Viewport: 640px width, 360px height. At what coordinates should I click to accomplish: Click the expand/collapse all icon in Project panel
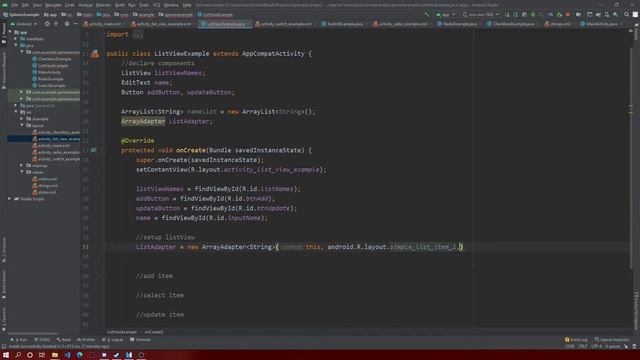tap(56, 24)
